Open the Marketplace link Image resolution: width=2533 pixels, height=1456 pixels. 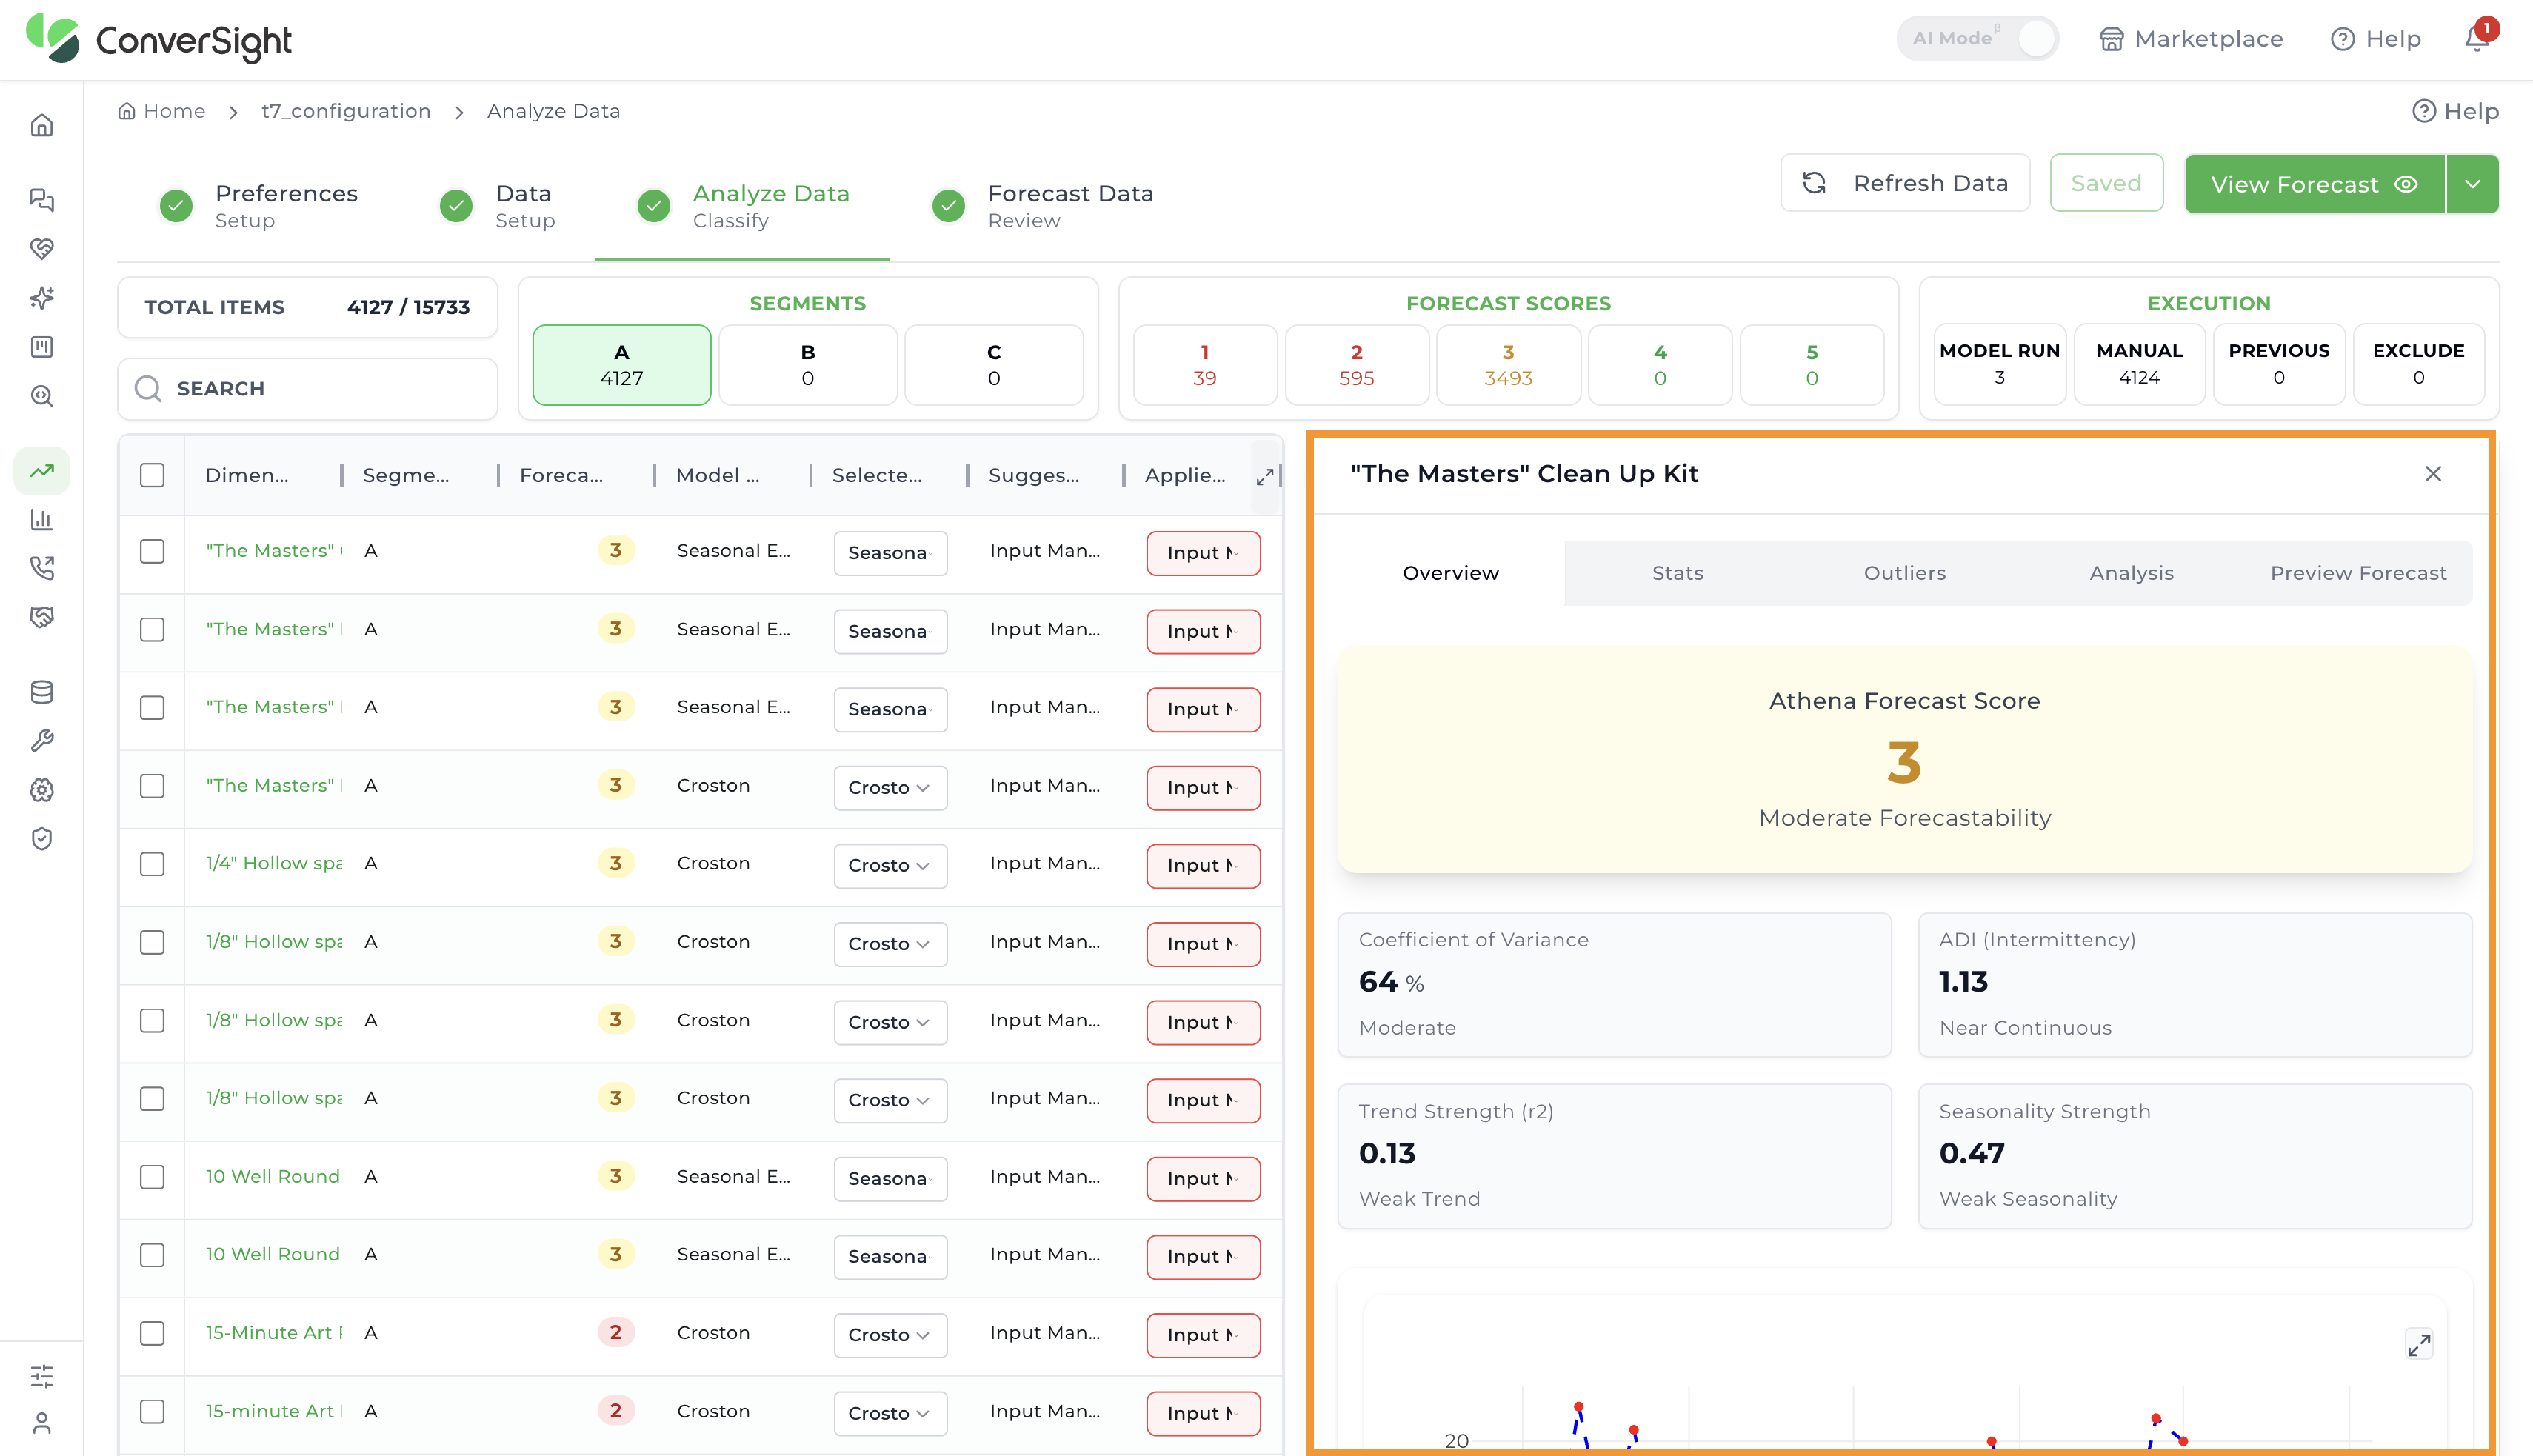tap(2191, 39)
